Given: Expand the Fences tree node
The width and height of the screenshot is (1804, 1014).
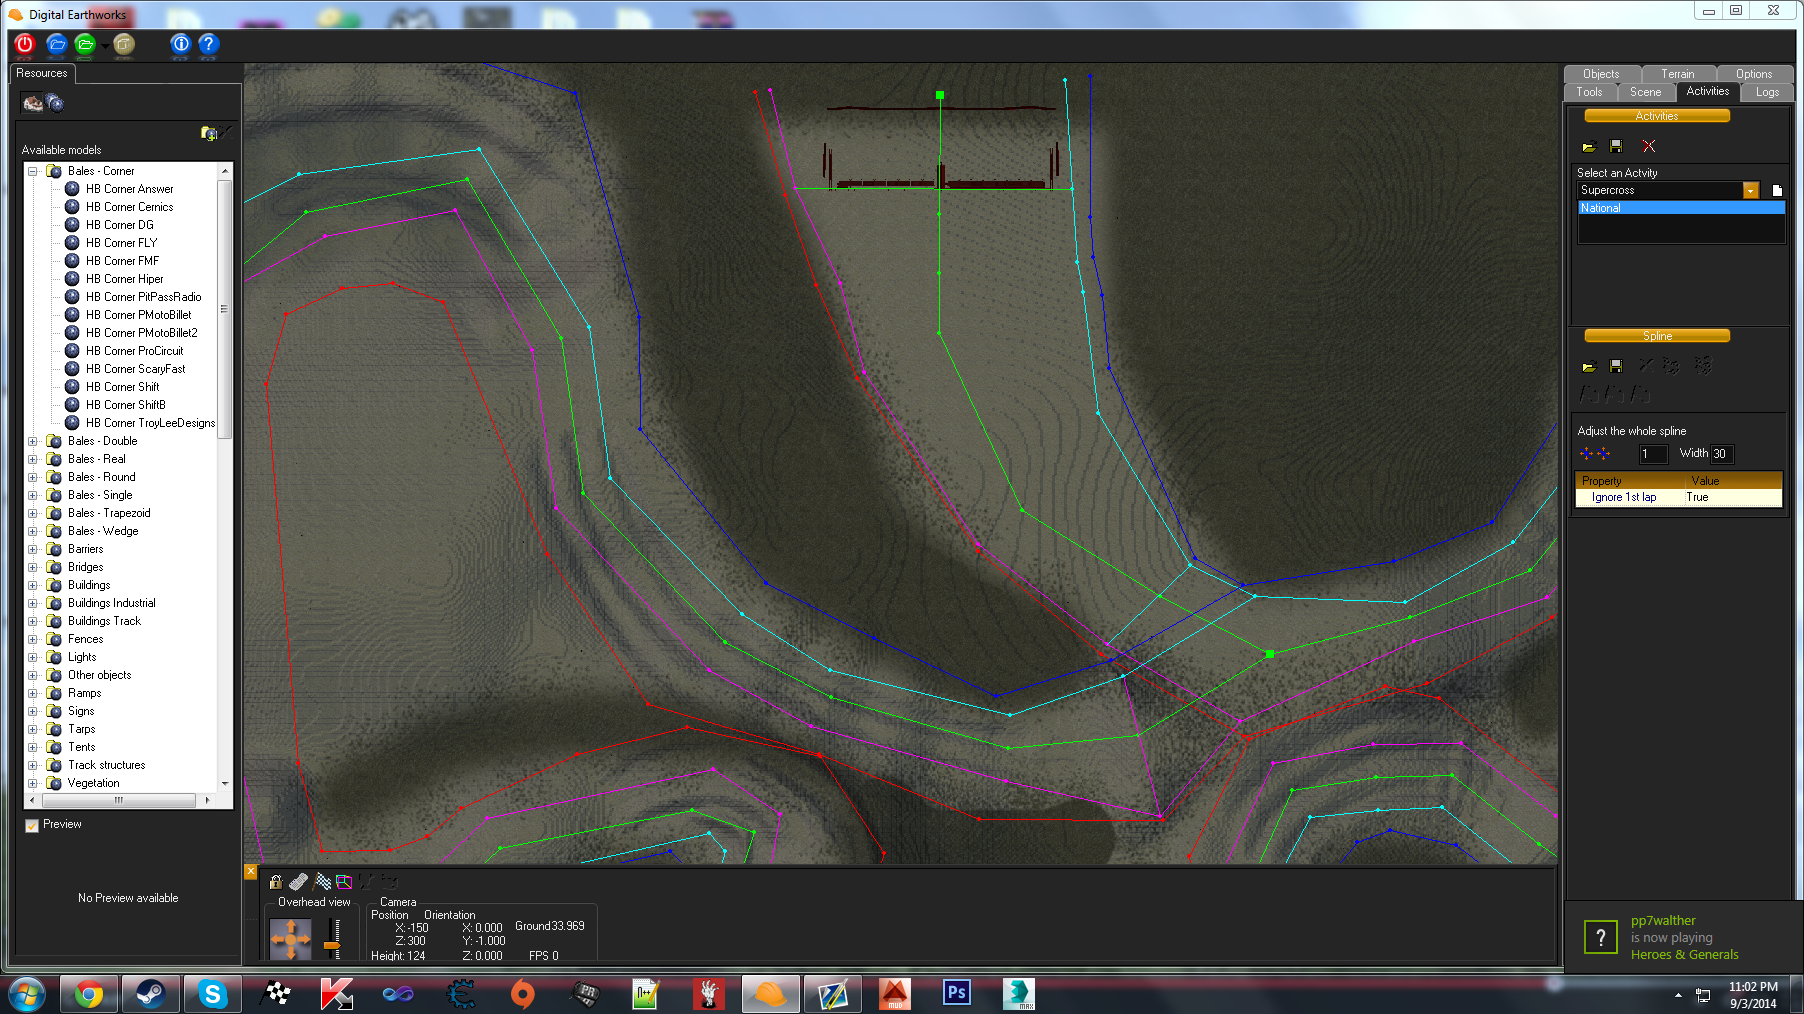Looking at the screenshot, I should [x=33, y=639].
